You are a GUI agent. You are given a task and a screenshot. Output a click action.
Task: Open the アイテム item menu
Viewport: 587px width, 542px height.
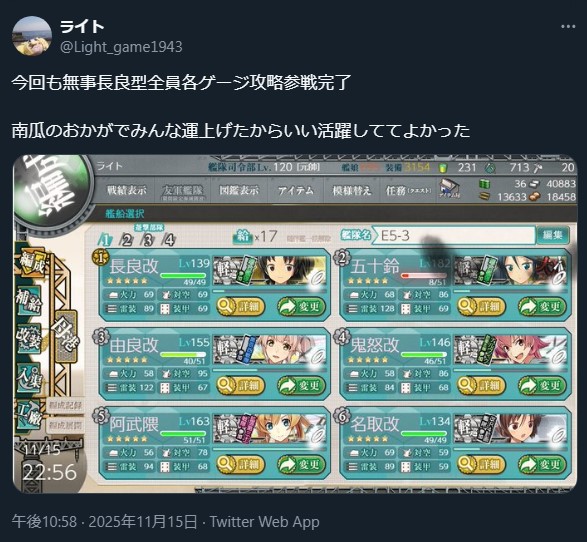[295, 191]
